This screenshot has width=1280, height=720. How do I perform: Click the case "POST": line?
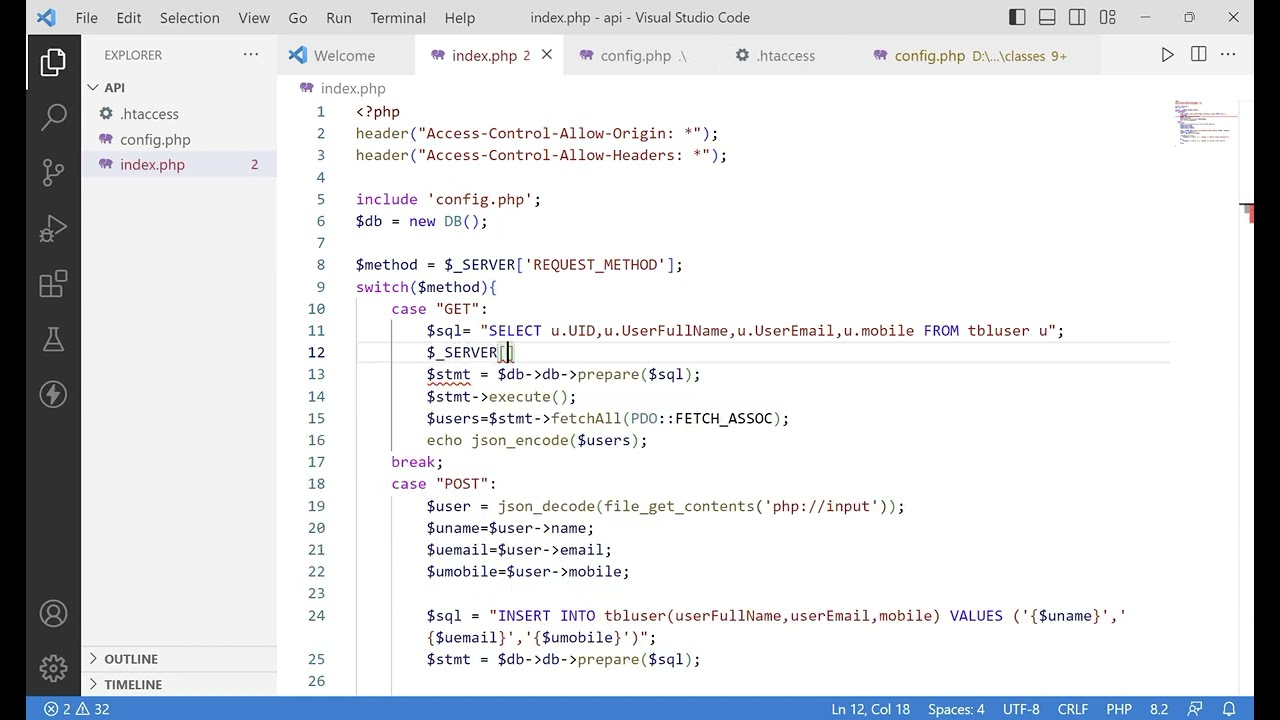444,484
